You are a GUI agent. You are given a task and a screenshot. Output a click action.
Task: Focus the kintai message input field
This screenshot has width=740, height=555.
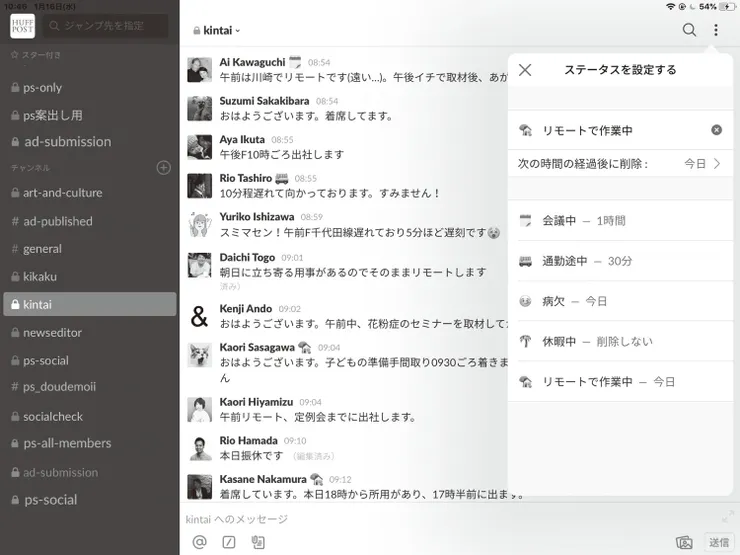448,519
